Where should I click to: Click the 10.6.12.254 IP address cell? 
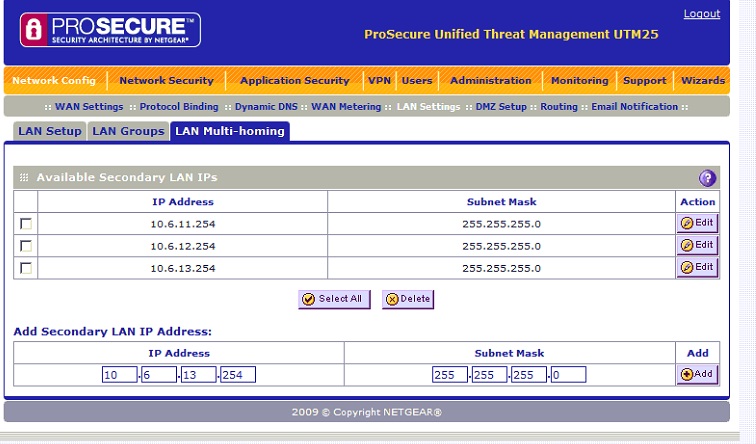183,246
